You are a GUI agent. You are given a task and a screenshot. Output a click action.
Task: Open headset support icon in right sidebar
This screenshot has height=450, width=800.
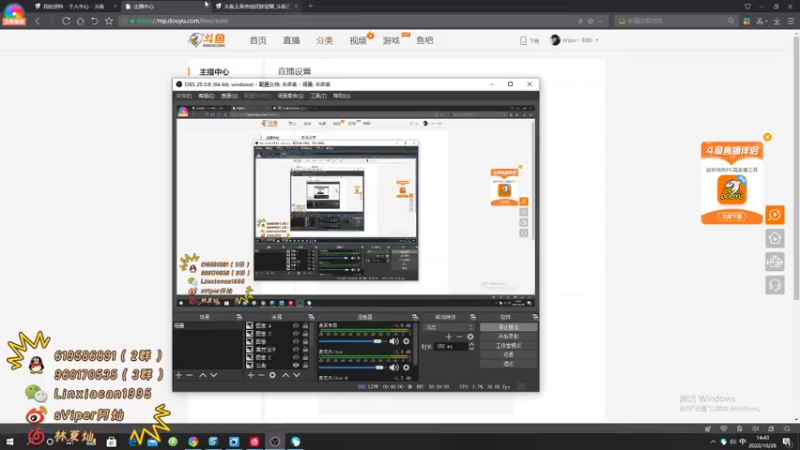tap(774, 285)
